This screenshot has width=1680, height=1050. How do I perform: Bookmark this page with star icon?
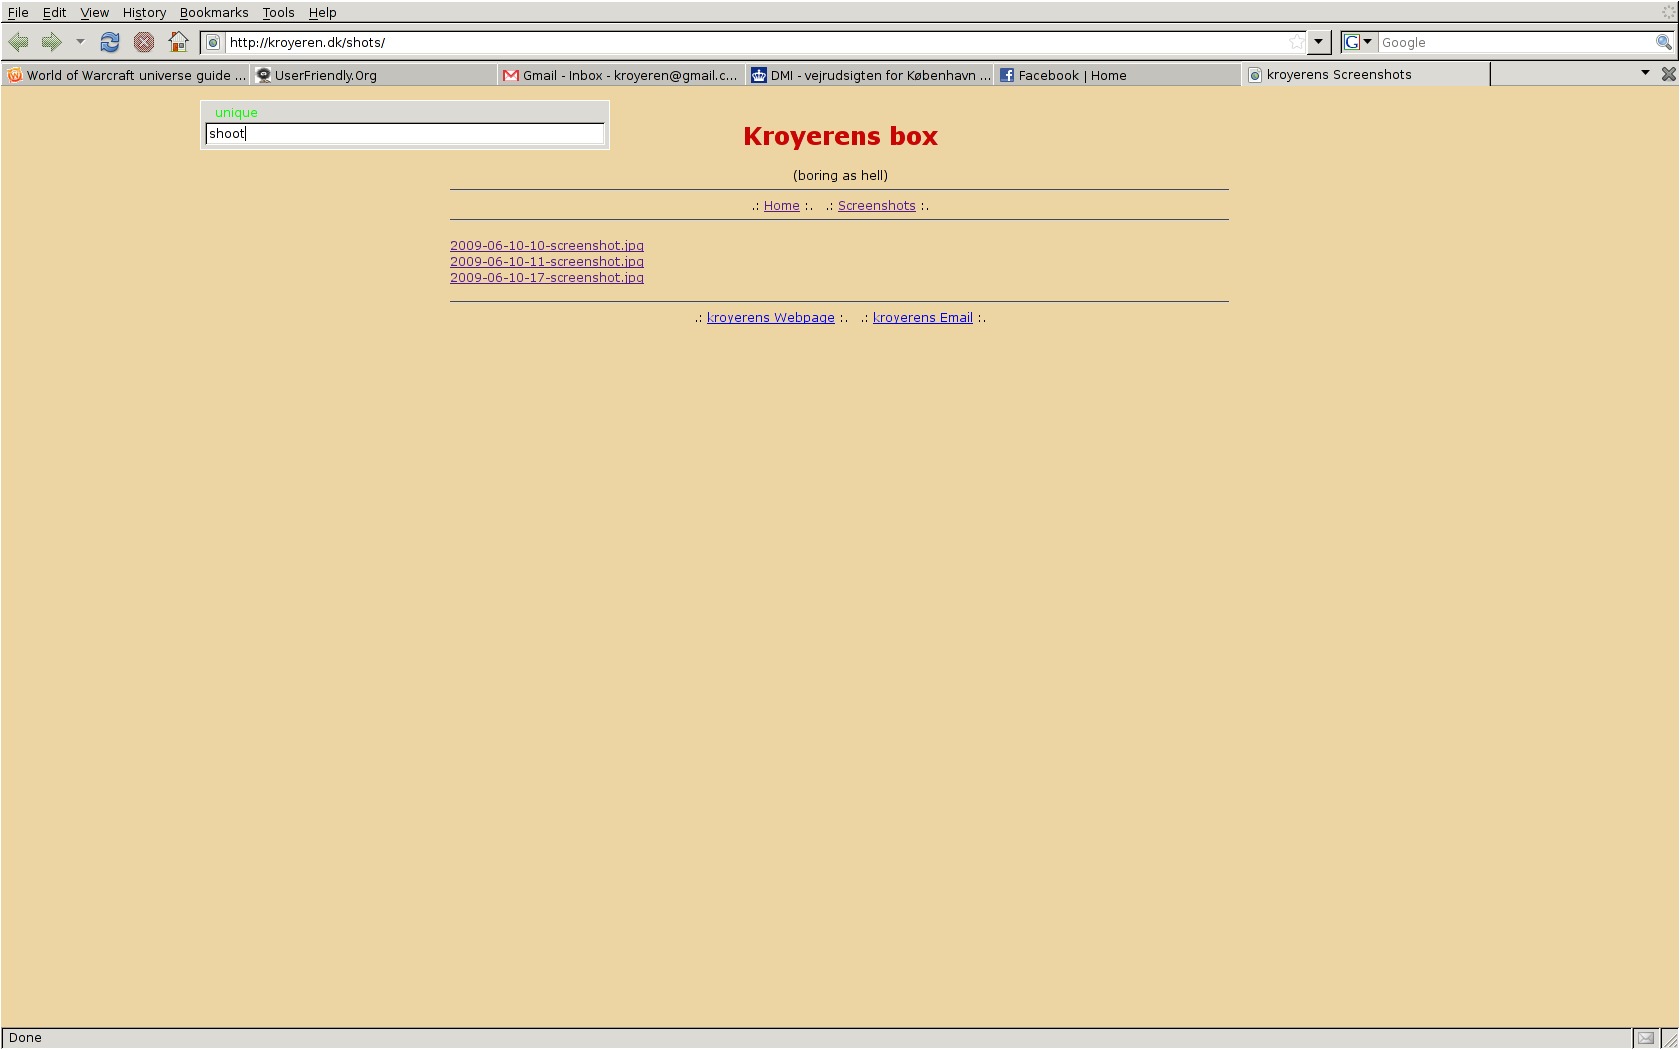(1296, 42)
